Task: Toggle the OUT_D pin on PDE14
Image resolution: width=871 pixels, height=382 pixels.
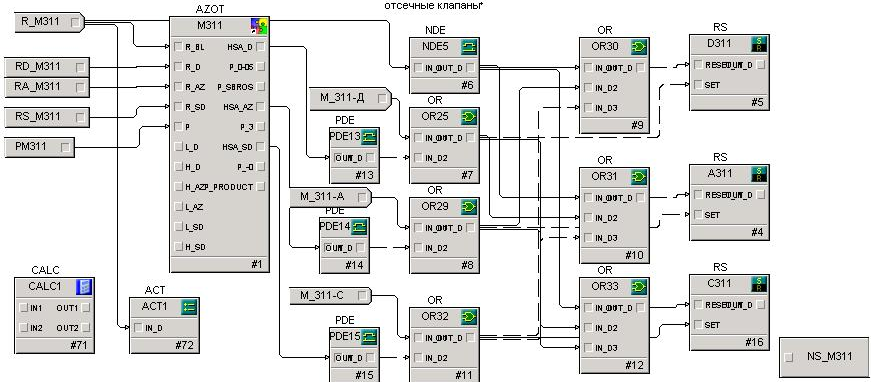Action: pos(361,248)
